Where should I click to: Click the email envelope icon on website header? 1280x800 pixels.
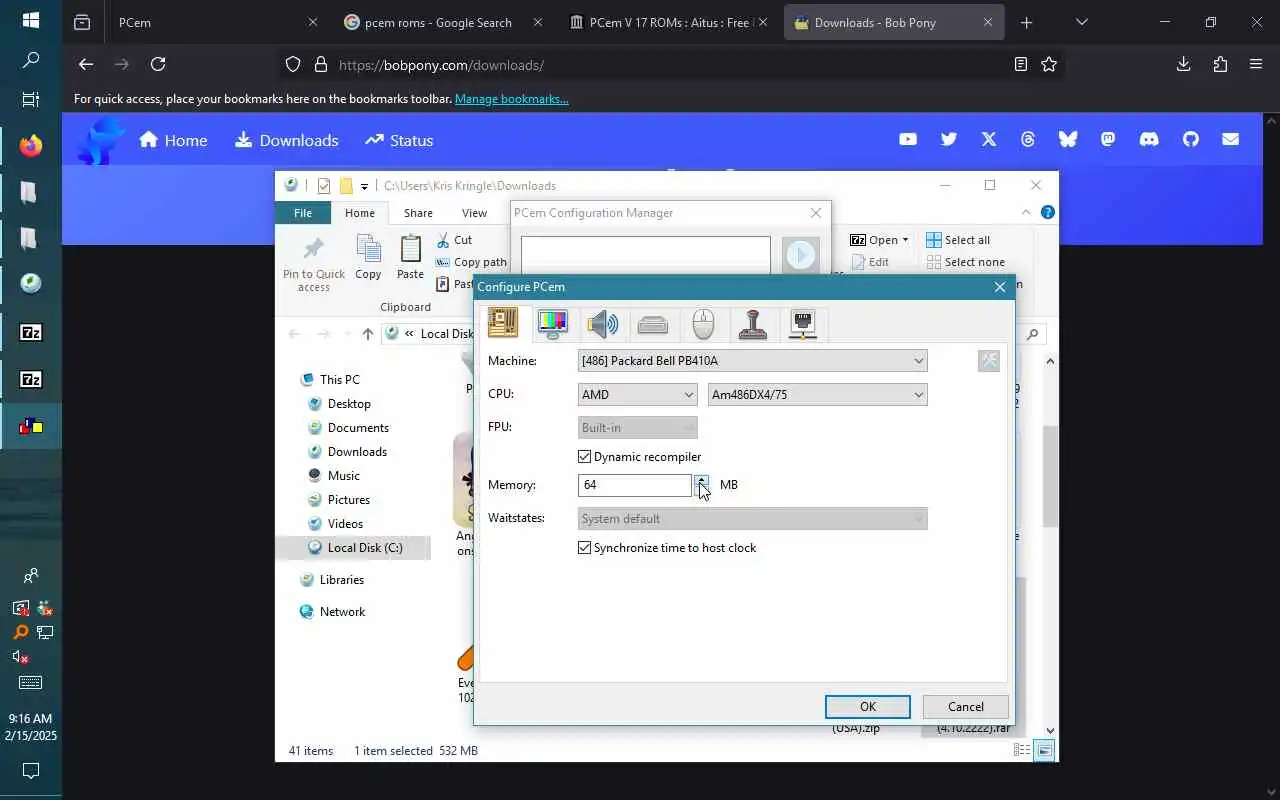pos(1231,140)
